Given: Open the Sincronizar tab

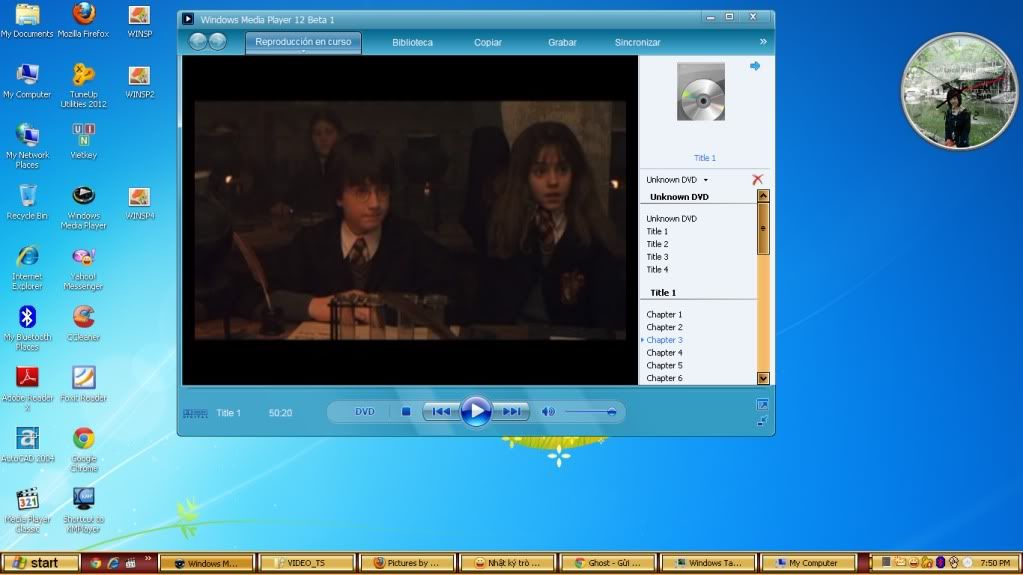Looking at the screenshot, I should [637, 42].
